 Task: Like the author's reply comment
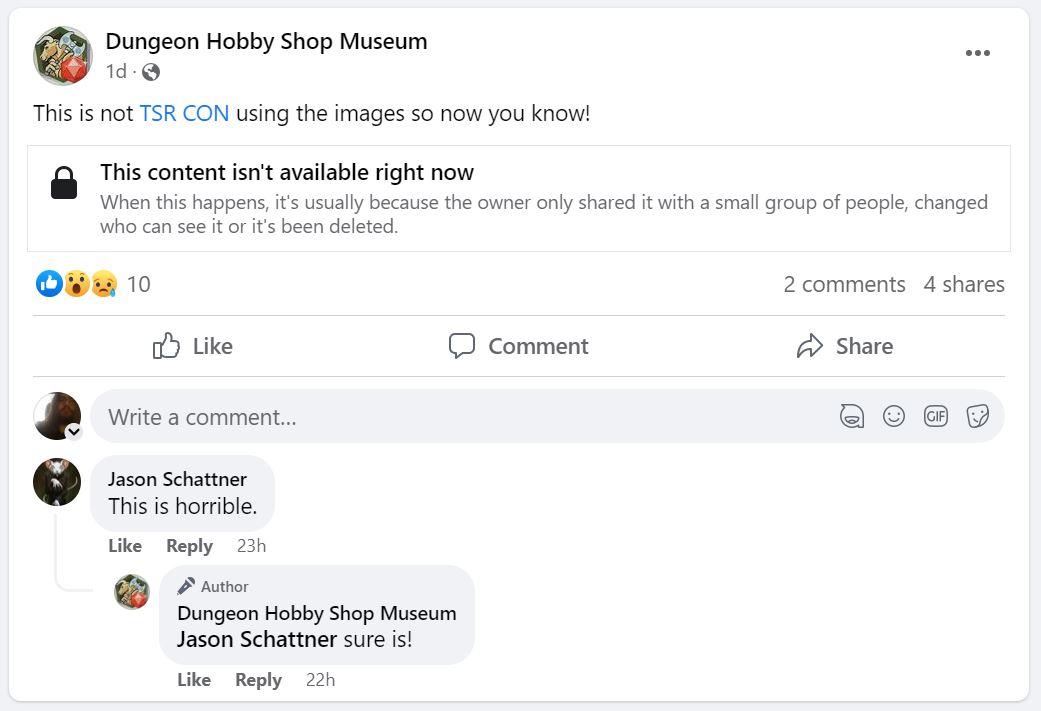[x=194, y=679]
